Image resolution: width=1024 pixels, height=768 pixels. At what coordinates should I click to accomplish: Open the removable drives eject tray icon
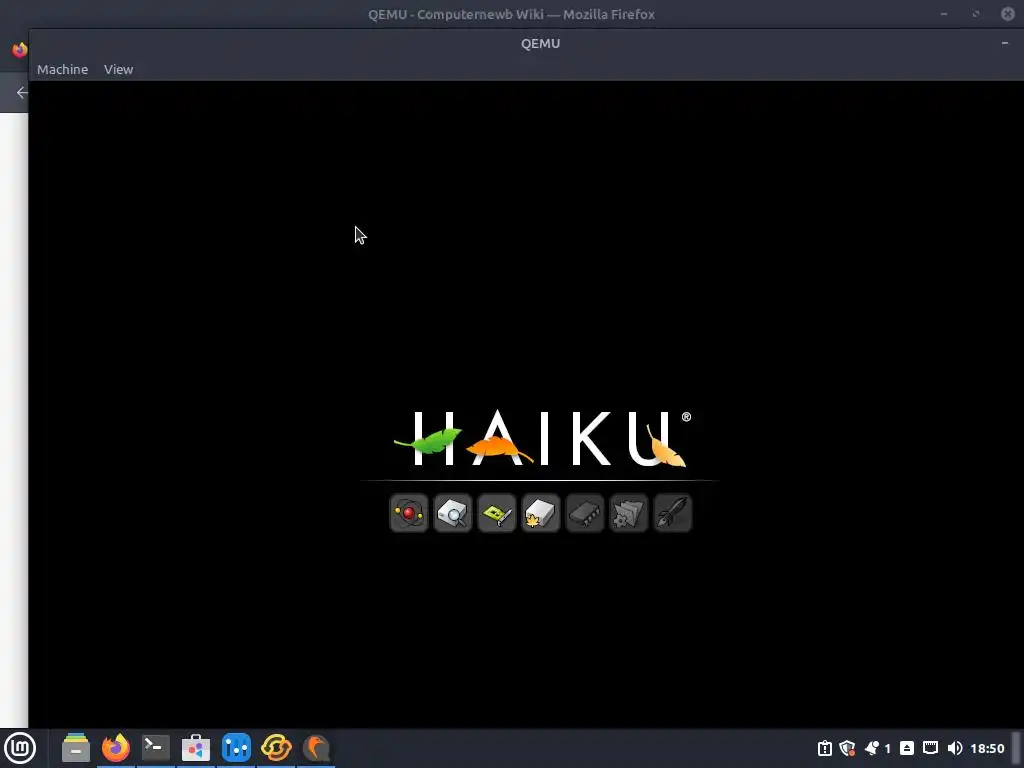(x=907, y=748)
